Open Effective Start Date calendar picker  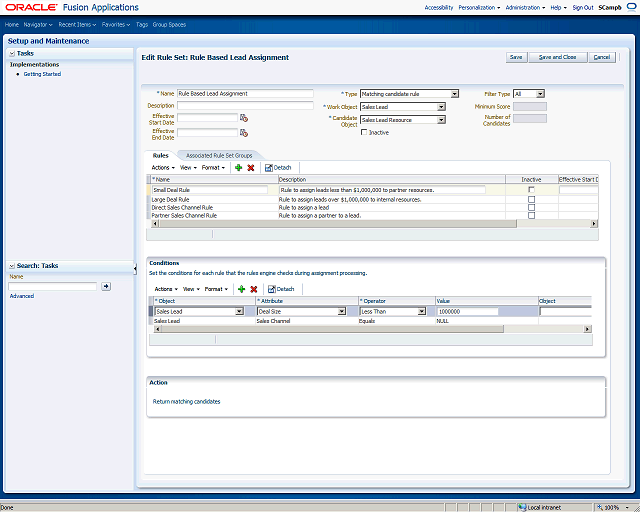(x=244, y=118)
